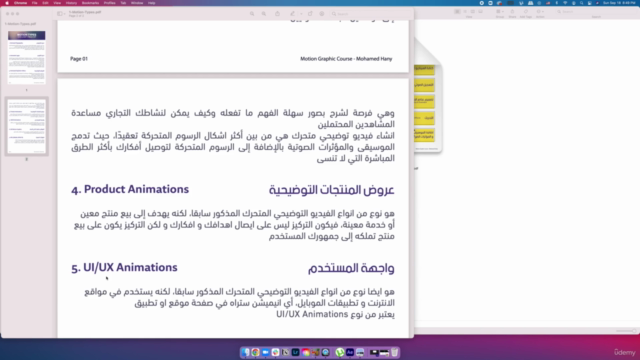
Task: Select the PDF file icon in Finder window
Action: (x=428, y=96)
